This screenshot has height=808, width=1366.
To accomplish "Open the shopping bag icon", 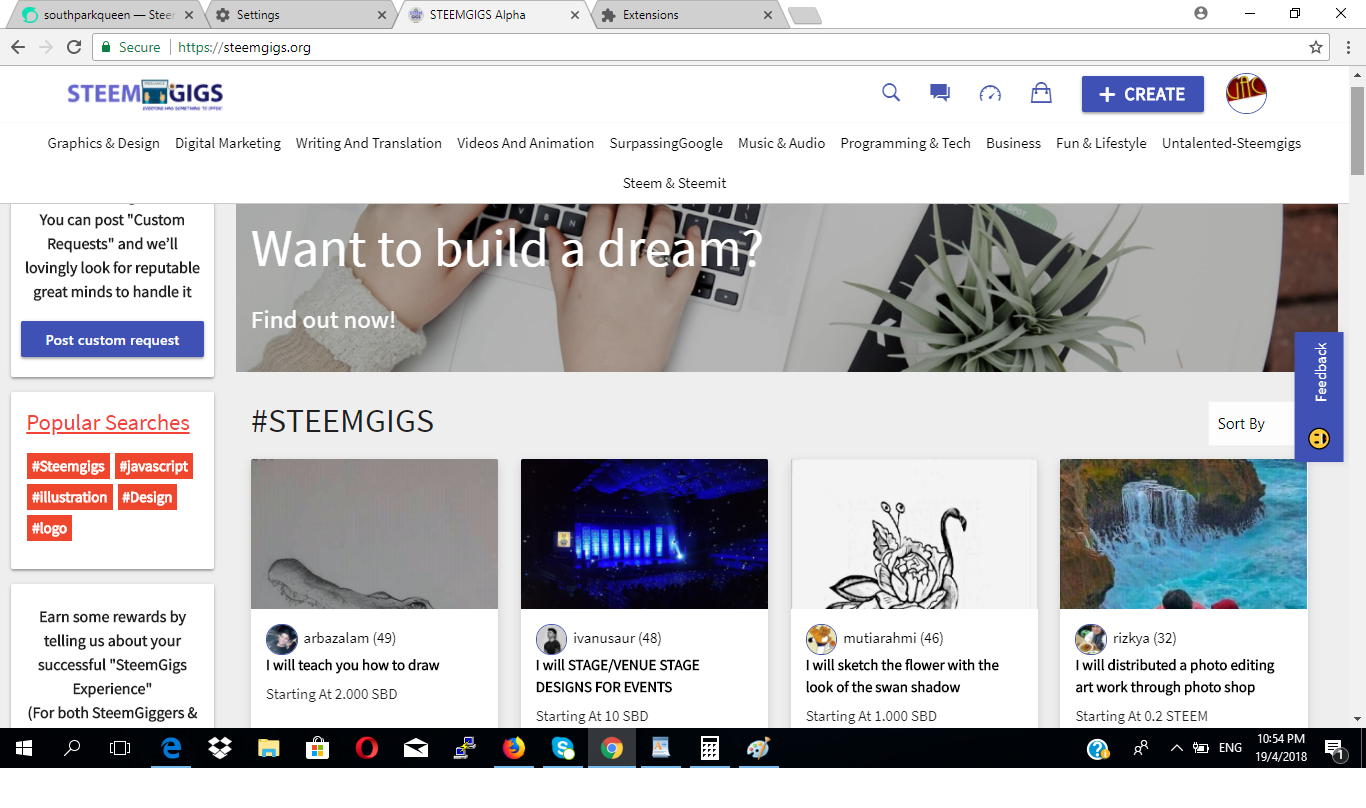I will click(x=1041, y=93).
